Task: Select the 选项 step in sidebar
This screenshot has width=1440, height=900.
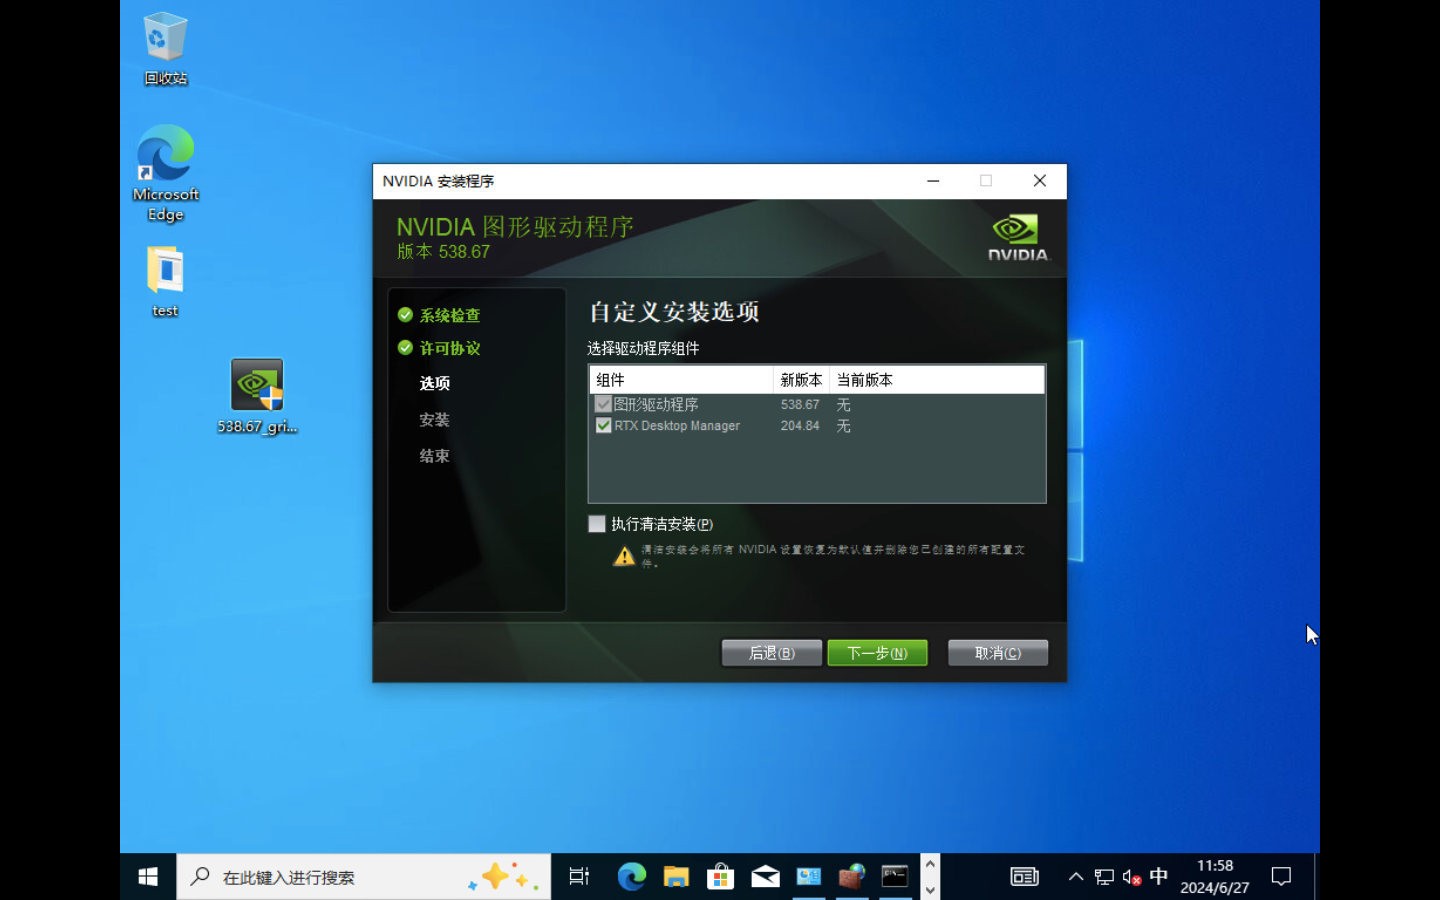Action: point(434,383)
